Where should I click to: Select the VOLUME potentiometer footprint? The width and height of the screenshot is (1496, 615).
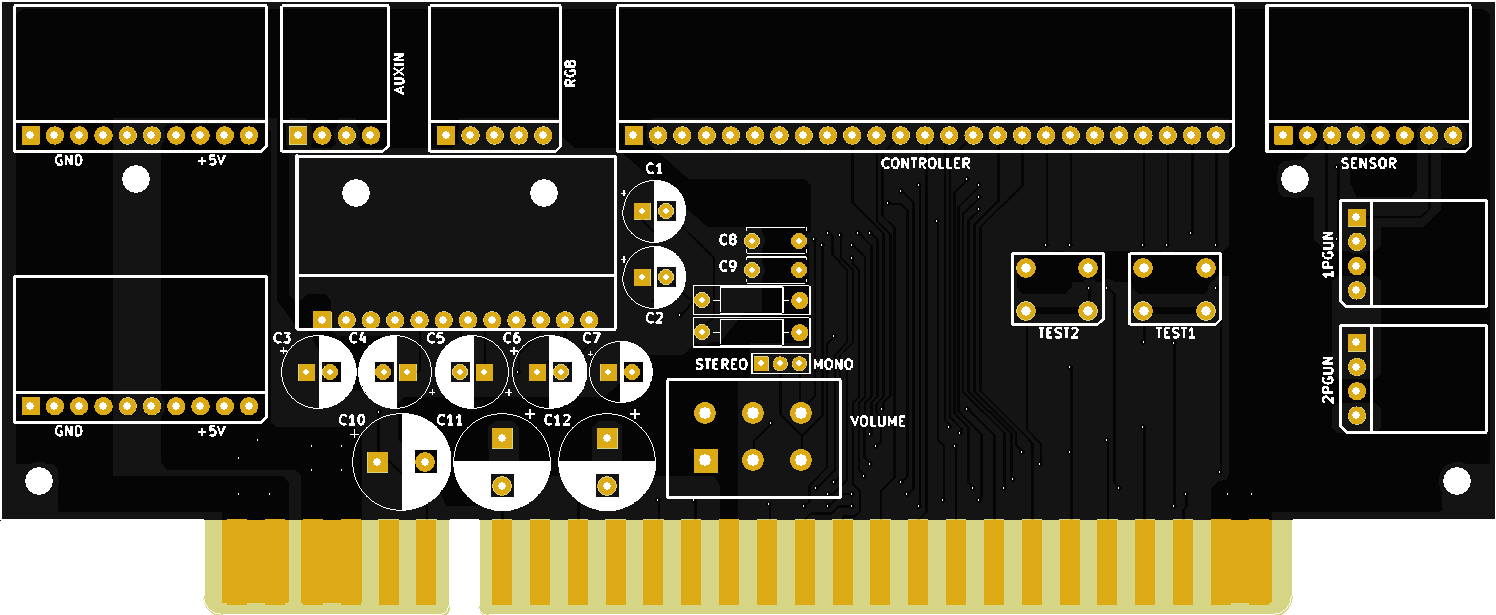(x=754, y=438)
